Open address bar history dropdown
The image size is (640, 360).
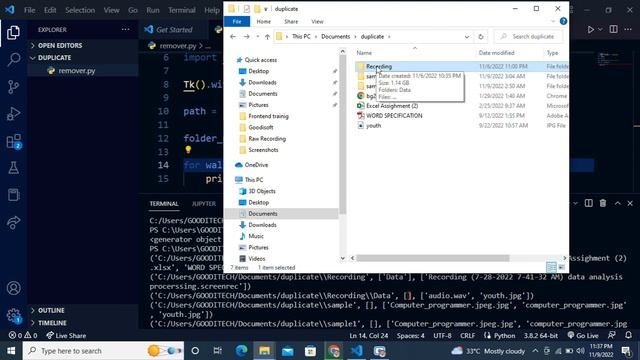point(467,37)
